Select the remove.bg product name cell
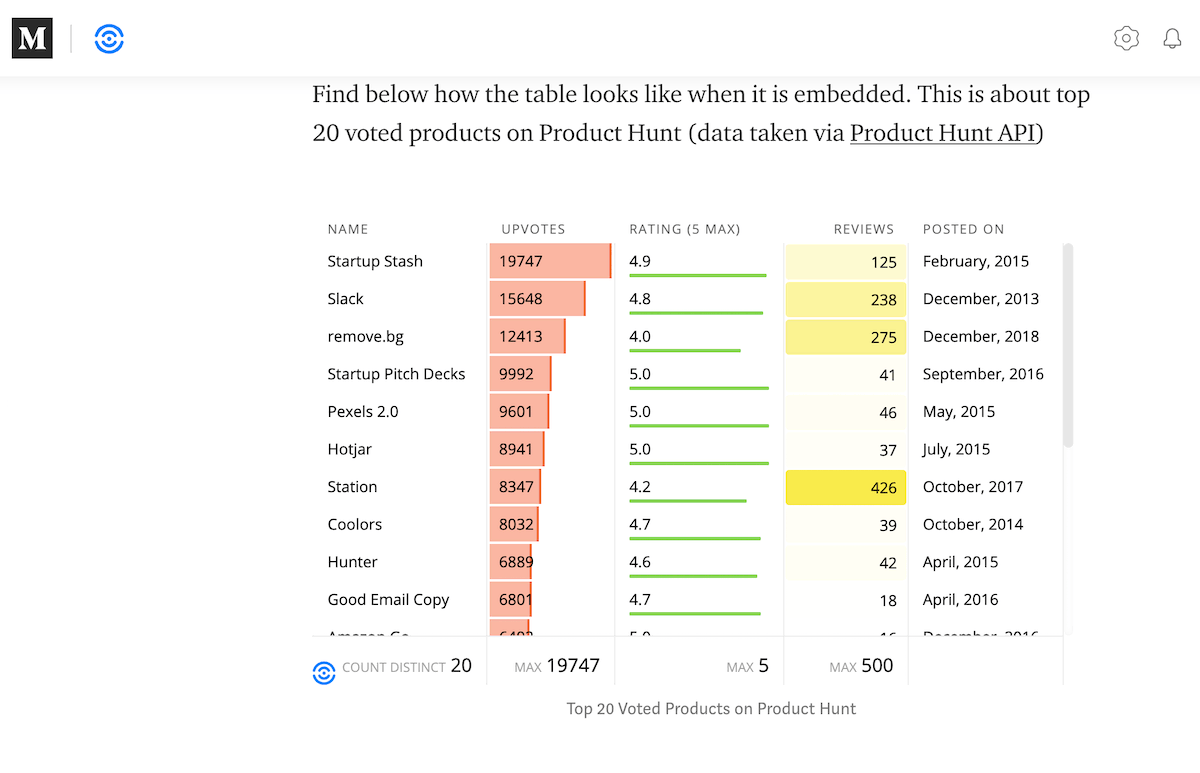This screenshot has height=773, width=1200. 365,336
